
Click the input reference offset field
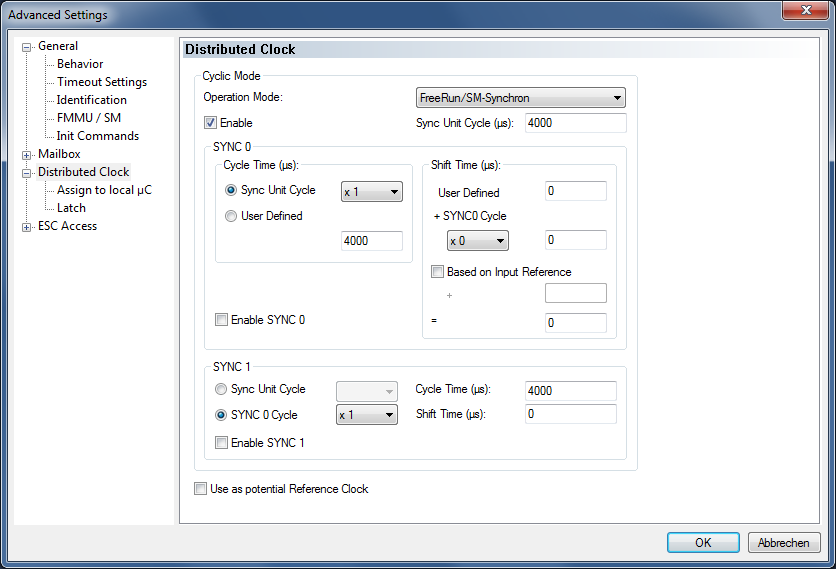576,293
